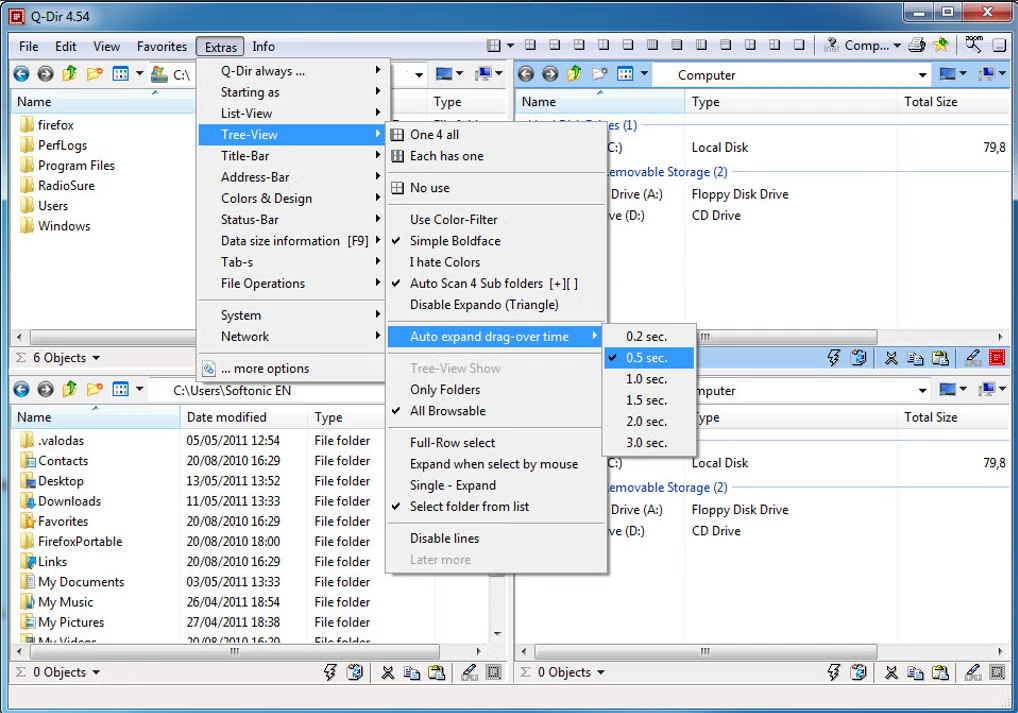The height and width of the screenshot is (713, 1018).
Task: Select the Program Files folder
Action: pyautogui.click(x=76, y=166)
